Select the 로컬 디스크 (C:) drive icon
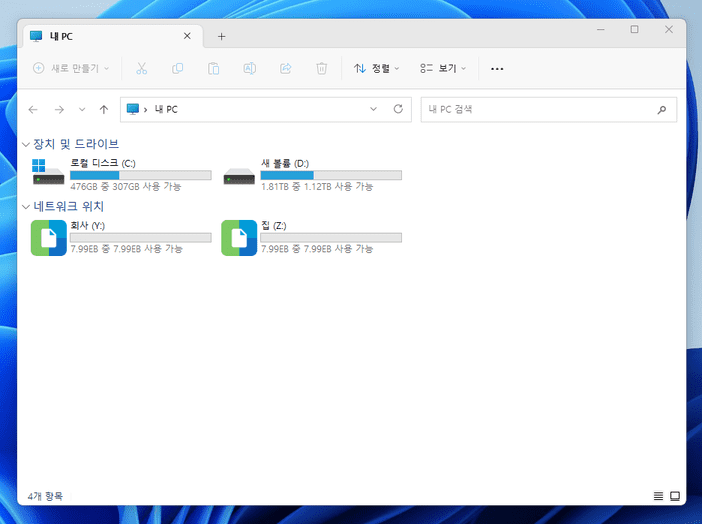Viewport: 702px width, 524px height. click(x=48, y=172)
